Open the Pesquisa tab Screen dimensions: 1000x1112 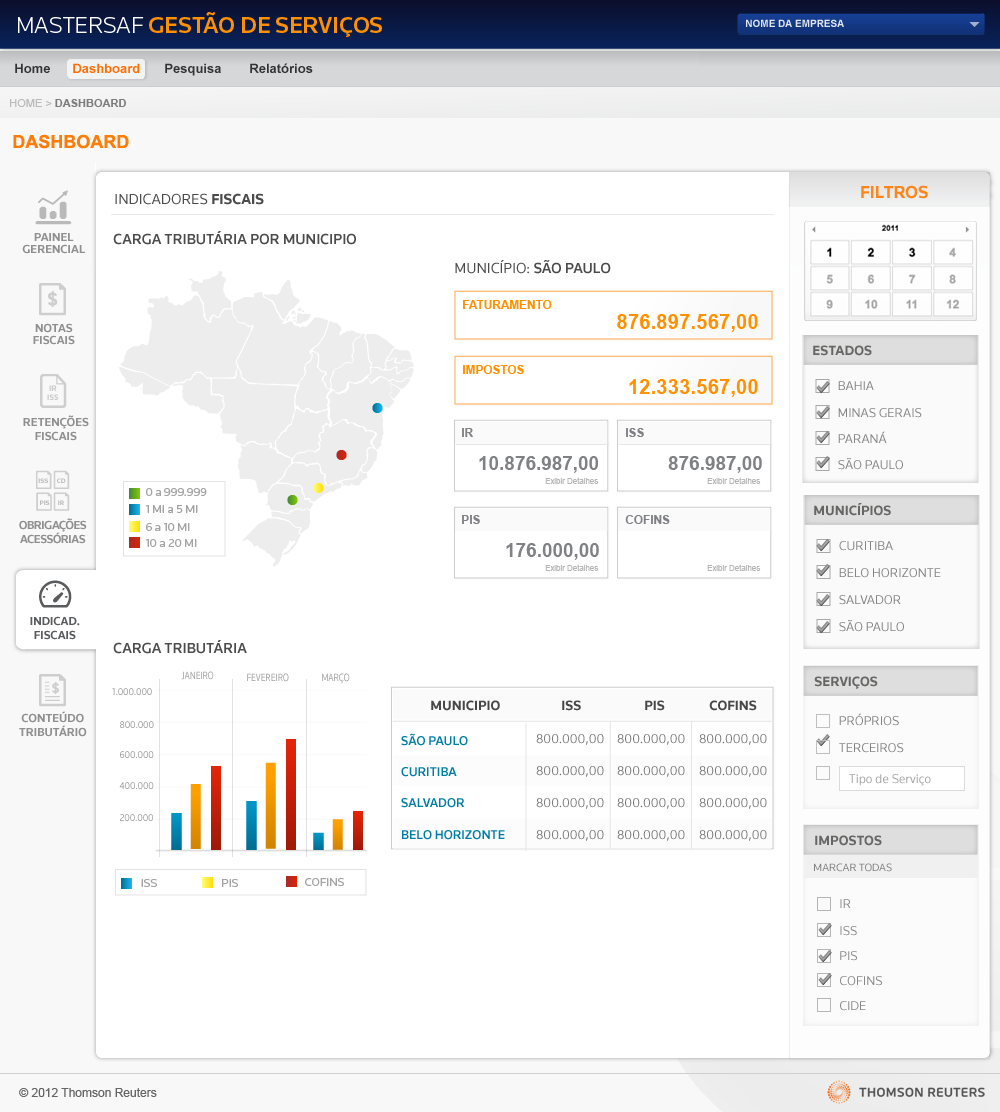point(193,69)
